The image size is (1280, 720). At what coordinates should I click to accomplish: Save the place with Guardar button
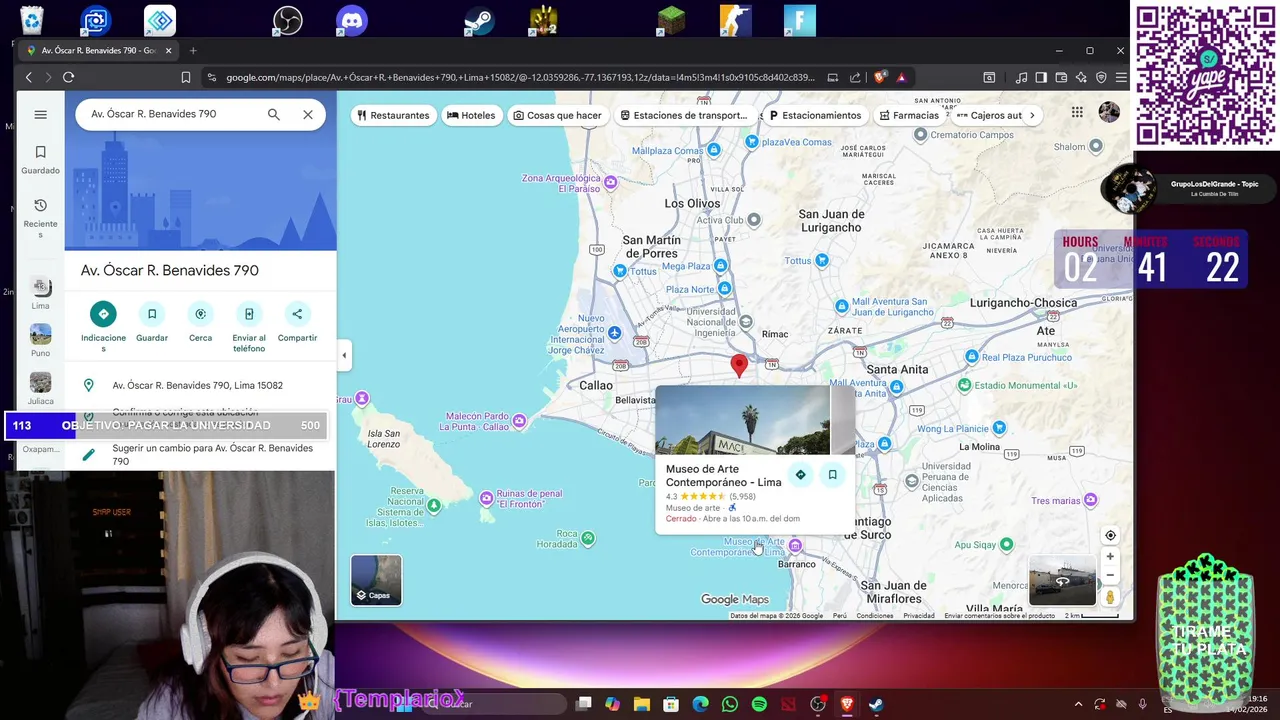(152, 323)
